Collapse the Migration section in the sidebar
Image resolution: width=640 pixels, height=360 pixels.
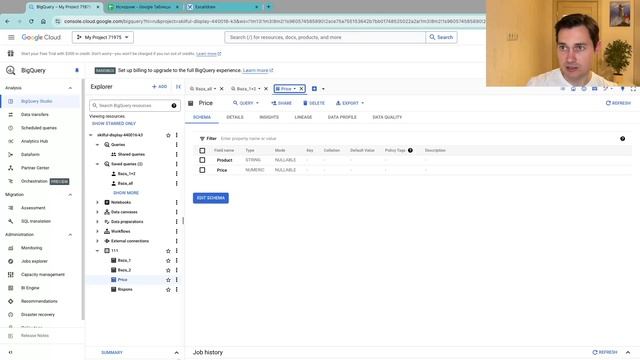click(70, 195)
